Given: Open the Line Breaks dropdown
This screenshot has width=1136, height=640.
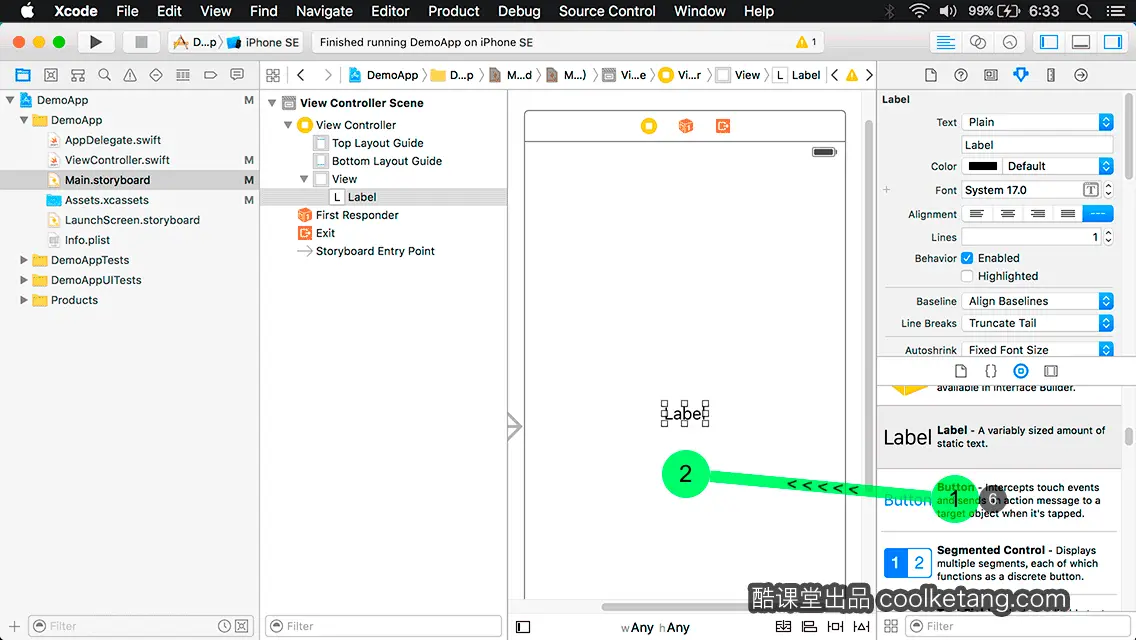Looking at the screenshot, I should tap(1037, 323).
